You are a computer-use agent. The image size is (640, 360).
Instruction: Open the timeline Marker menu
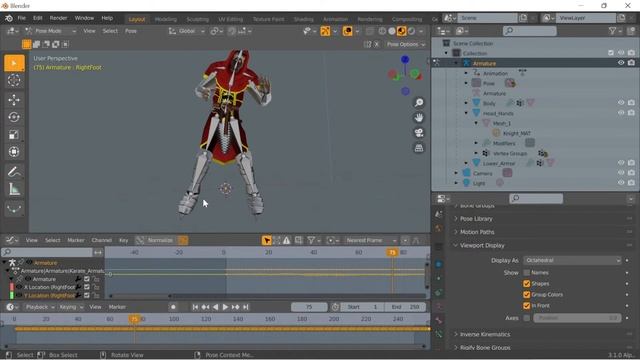click(x=117, y=307)
